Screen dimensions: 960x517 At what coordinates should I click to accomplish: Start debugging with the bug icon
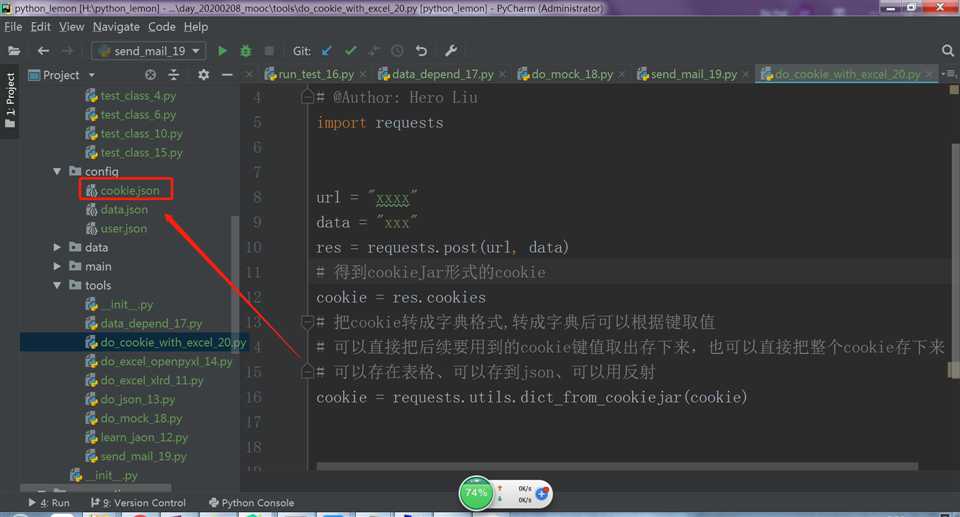[x=246, y=51]
